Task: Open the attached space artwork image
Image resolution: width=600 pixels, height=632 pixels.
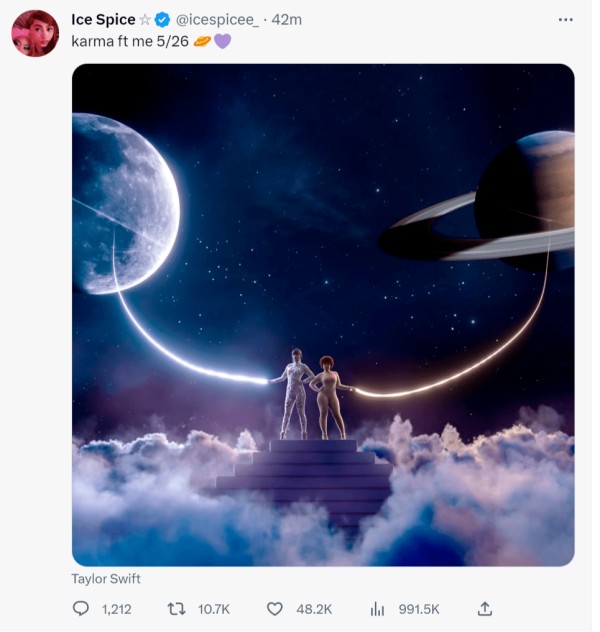Action: click(323, 315)
